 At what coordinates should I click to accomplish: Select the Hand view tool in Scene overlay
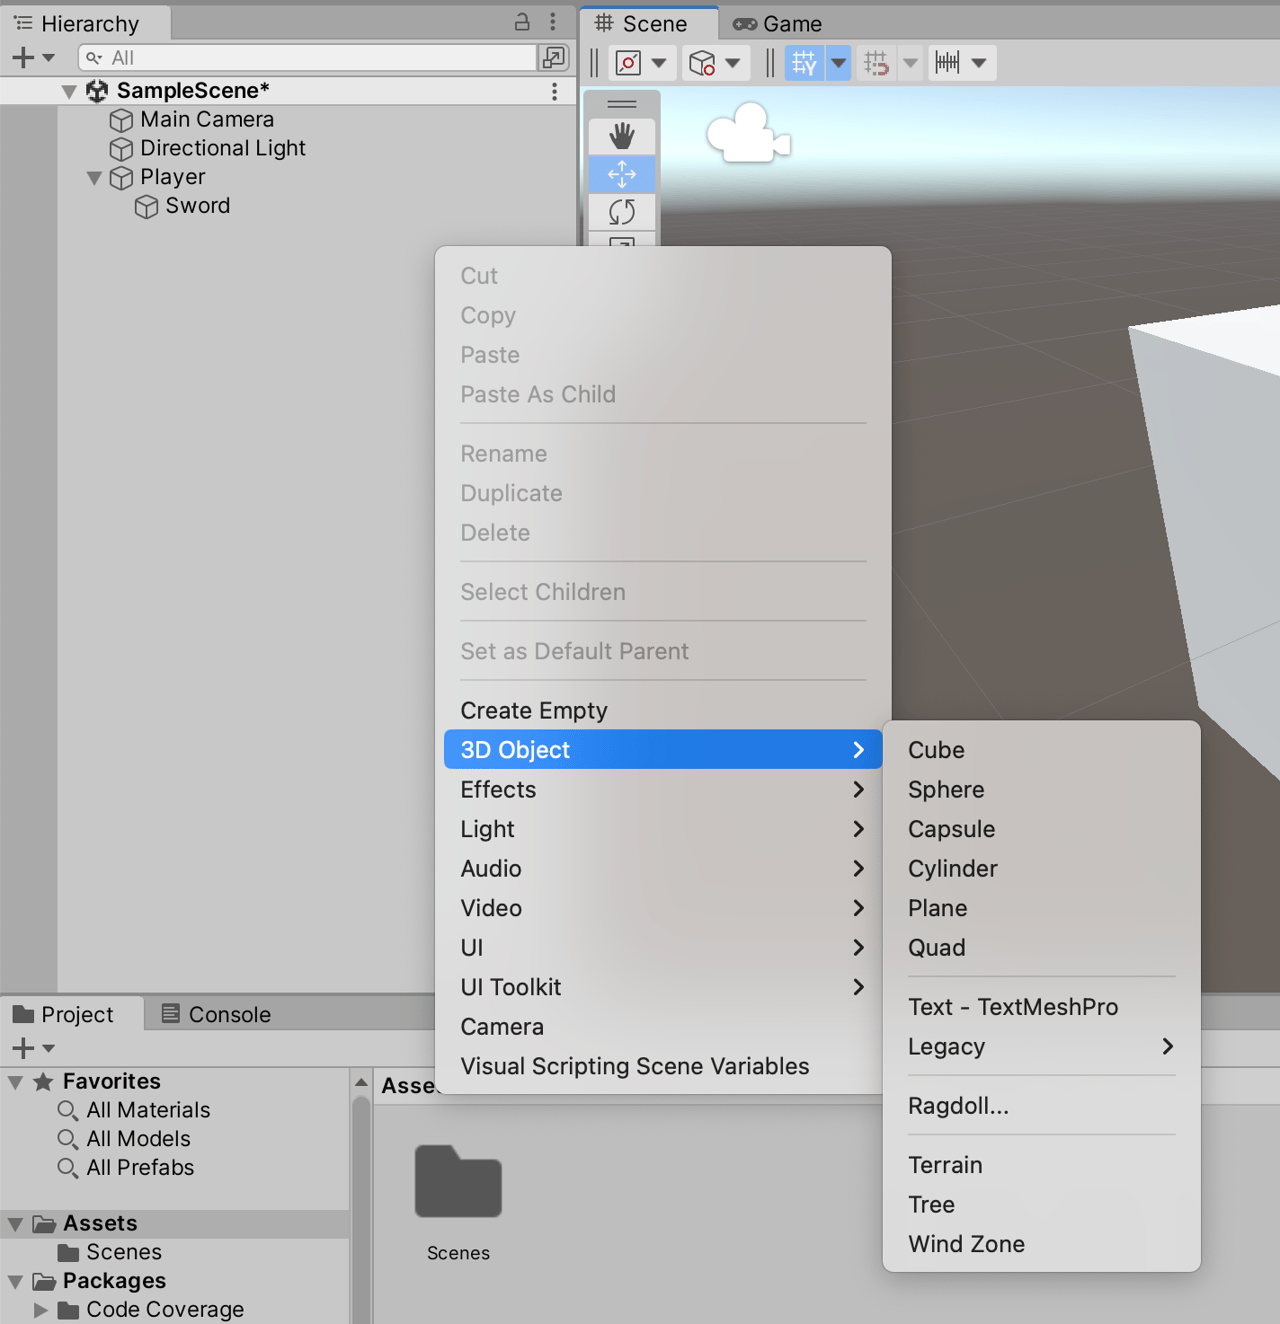click(x=621, y=136)
